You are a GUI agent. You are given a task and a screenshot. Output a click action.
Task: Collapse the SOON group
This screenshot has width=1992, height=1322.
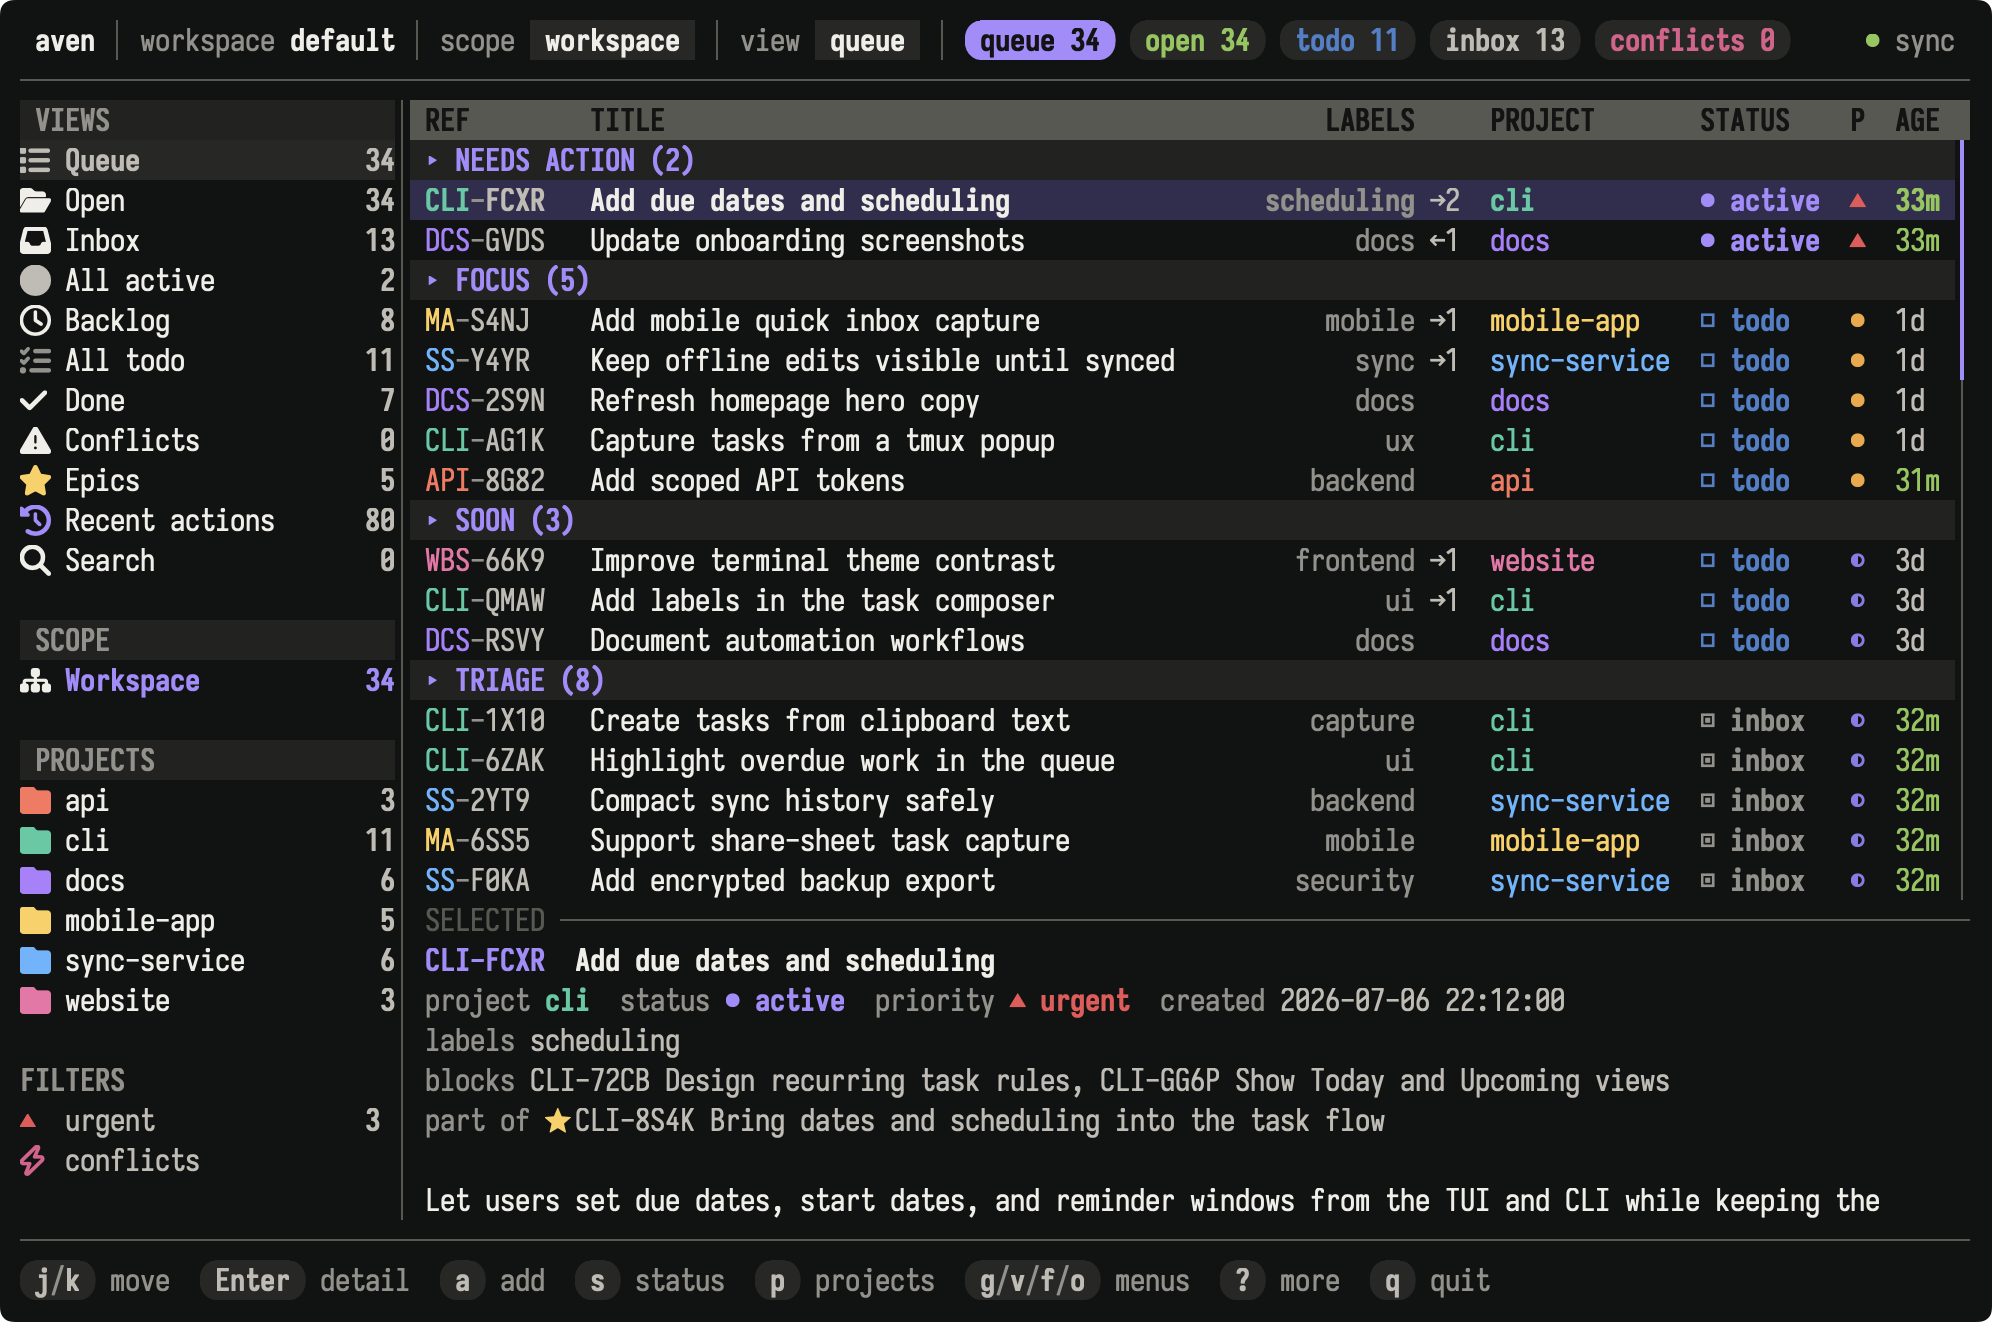[x=432, y=520]
